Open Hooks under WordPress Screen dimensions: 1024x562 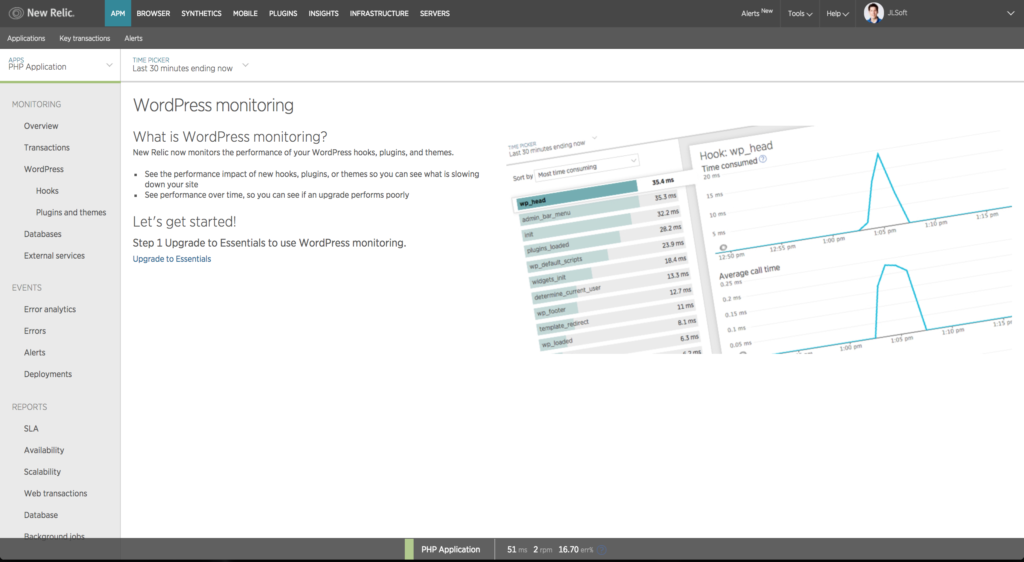[x=47, y=191]
